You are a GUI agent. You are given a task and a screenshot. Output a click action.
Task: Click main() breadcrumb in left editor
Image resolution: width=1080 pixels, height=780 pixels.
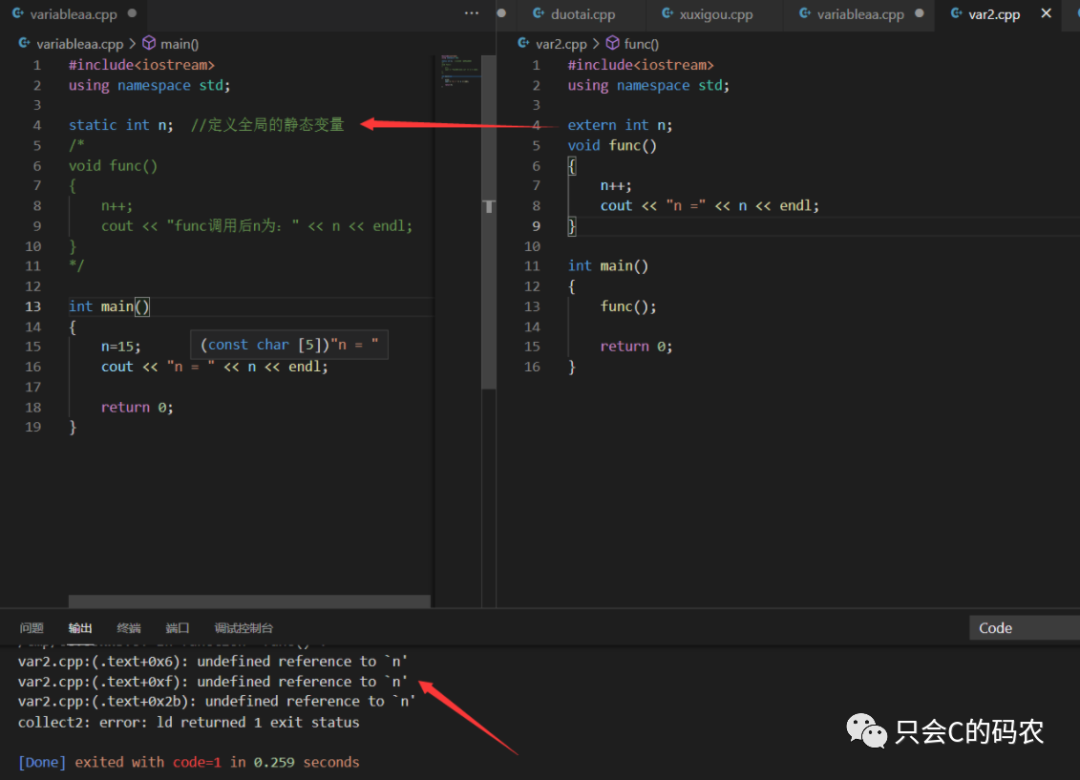coord(179,44)
